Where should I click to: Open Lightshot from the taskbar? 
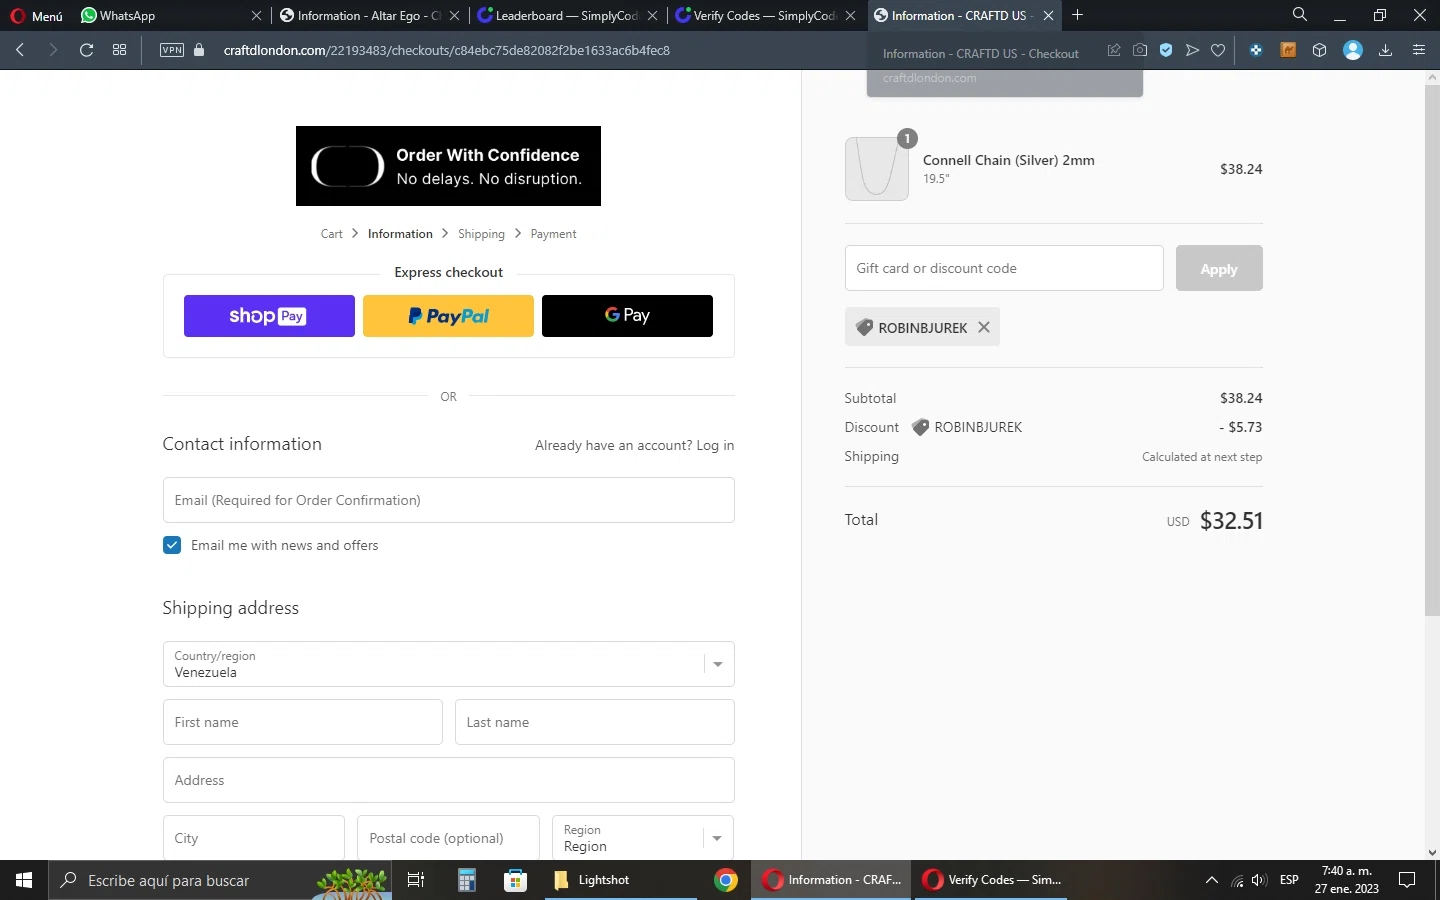[621, 880]
